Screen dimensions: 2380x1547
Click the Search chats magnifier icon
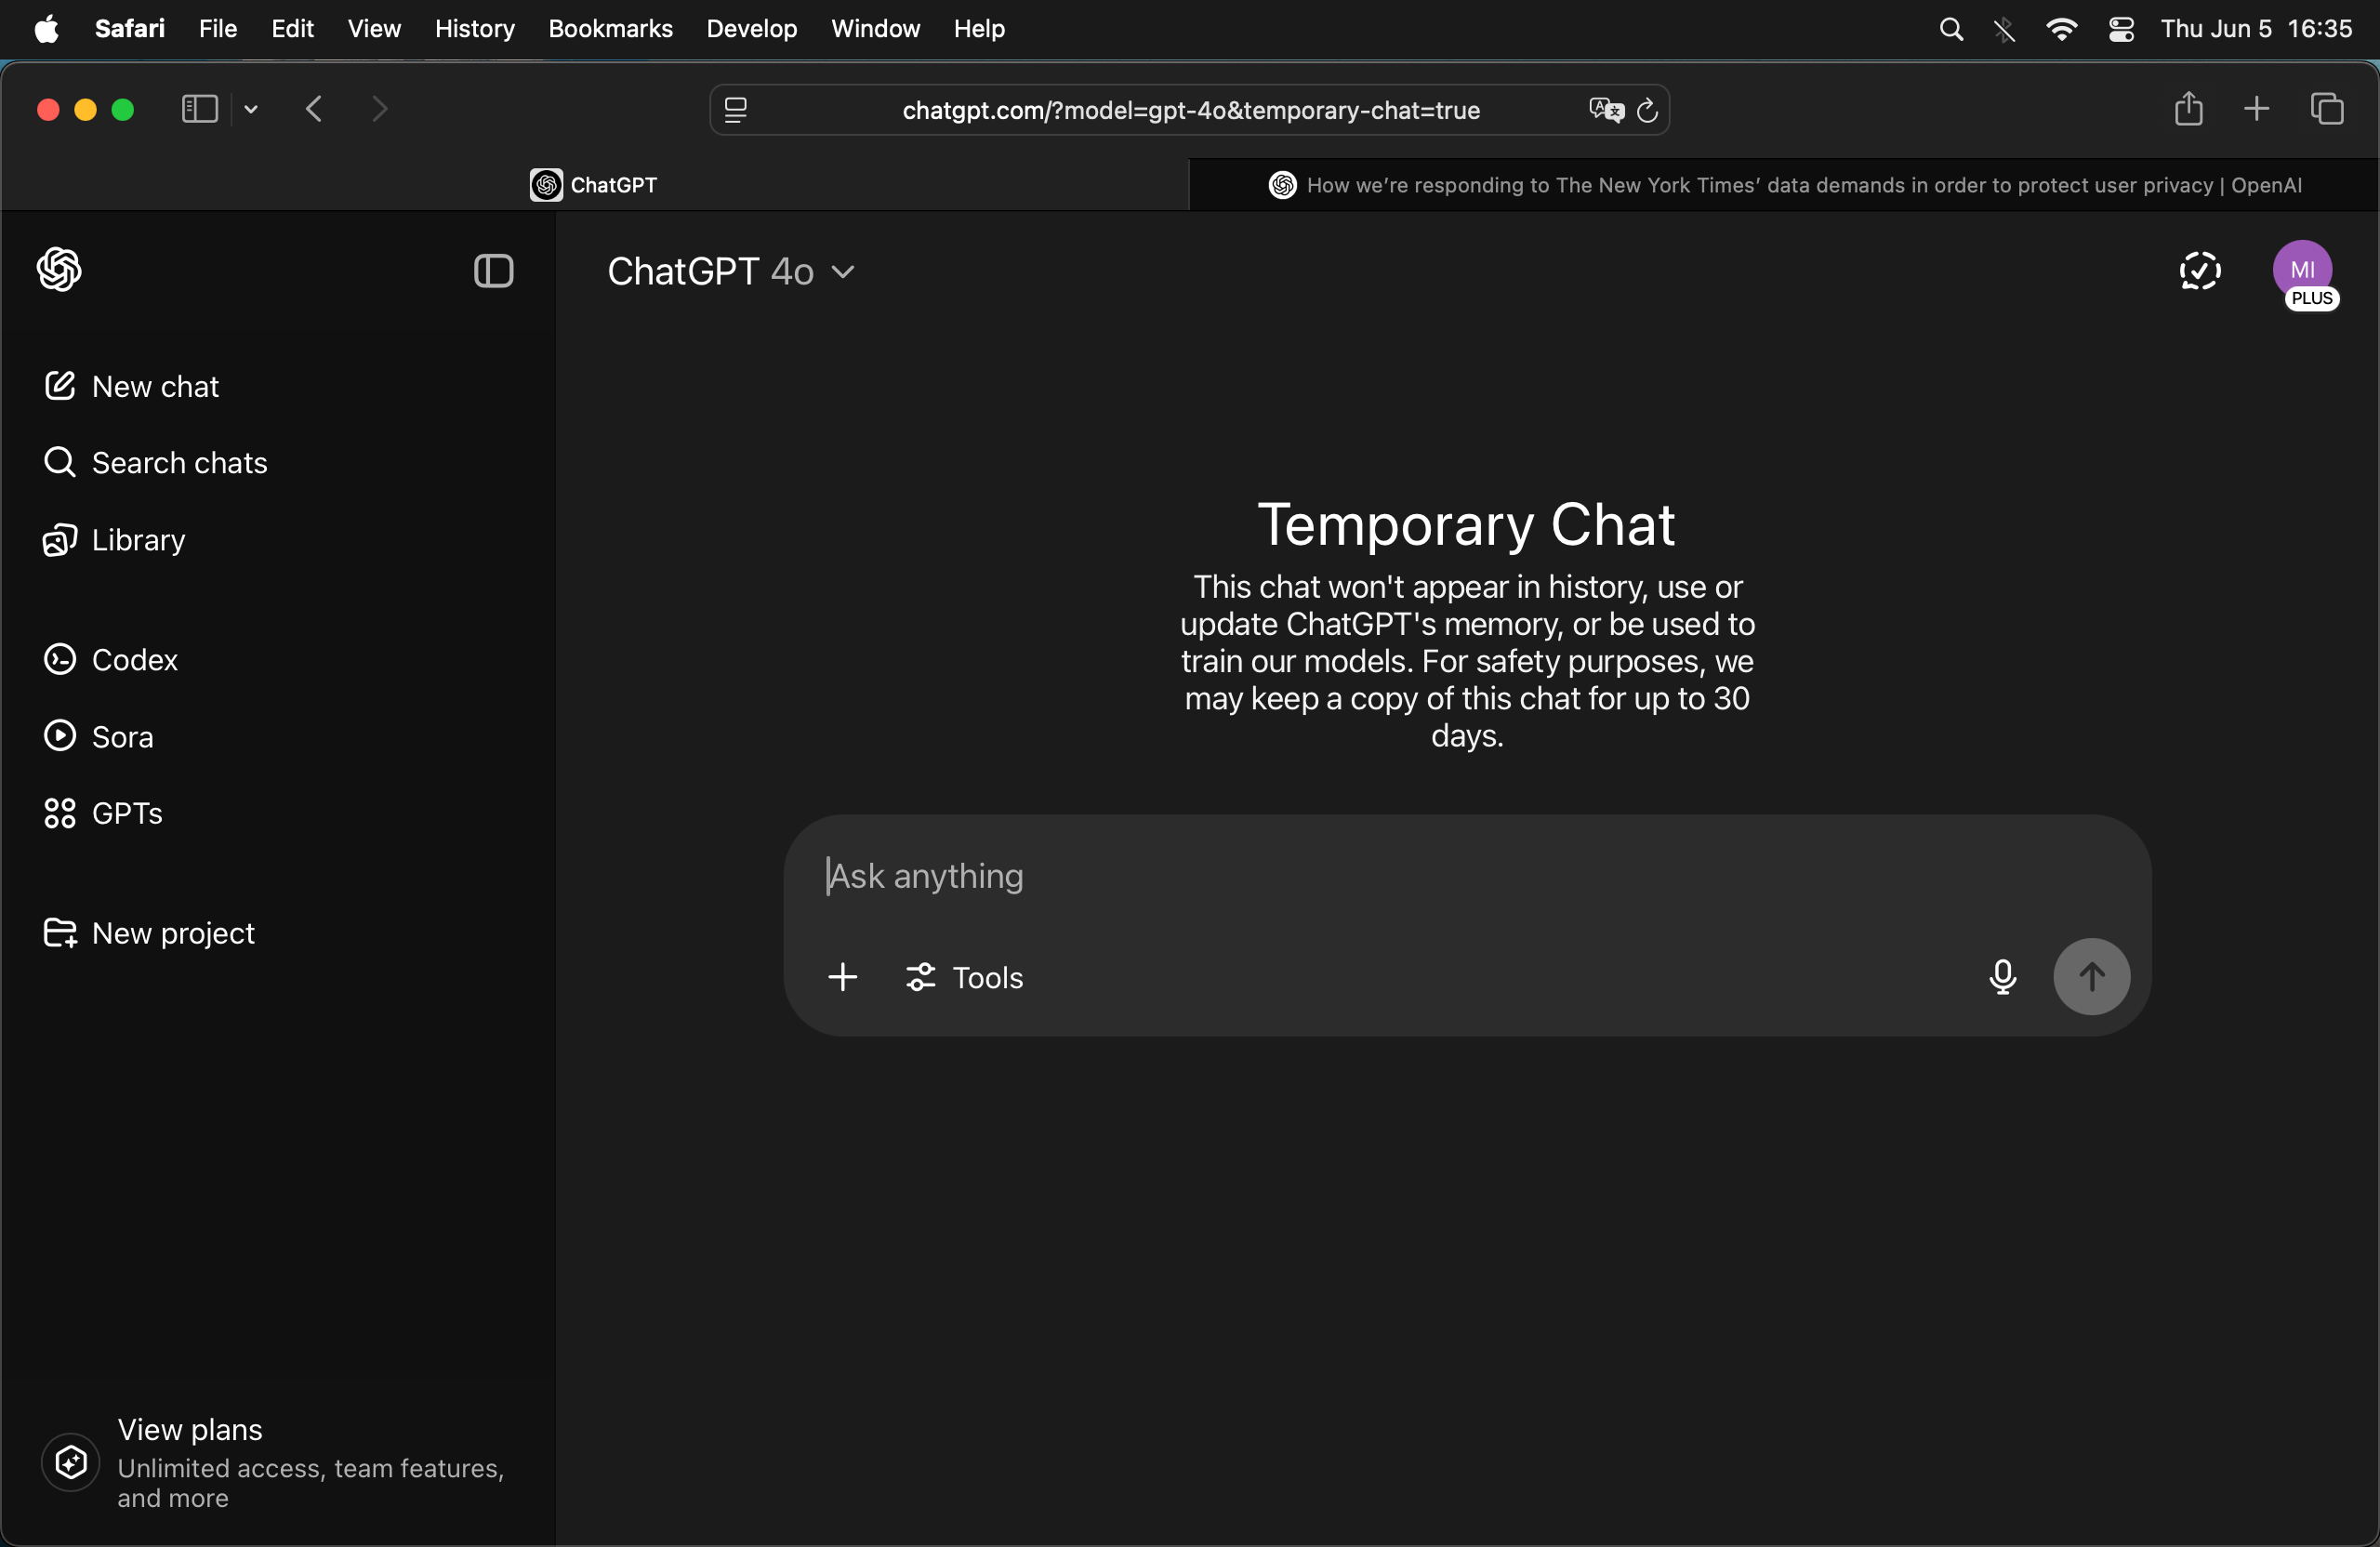59,462
